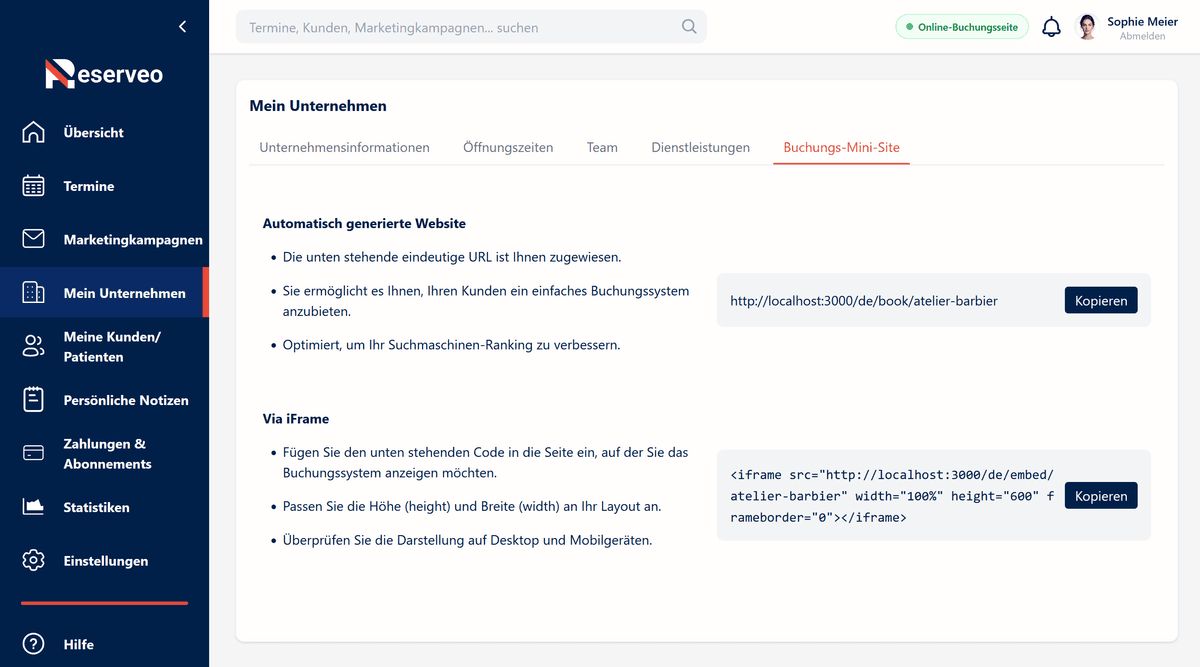Click the Mein Unternehmen page heading
The width and height of the screenshot is (1200, 667).
click(318, 105)
